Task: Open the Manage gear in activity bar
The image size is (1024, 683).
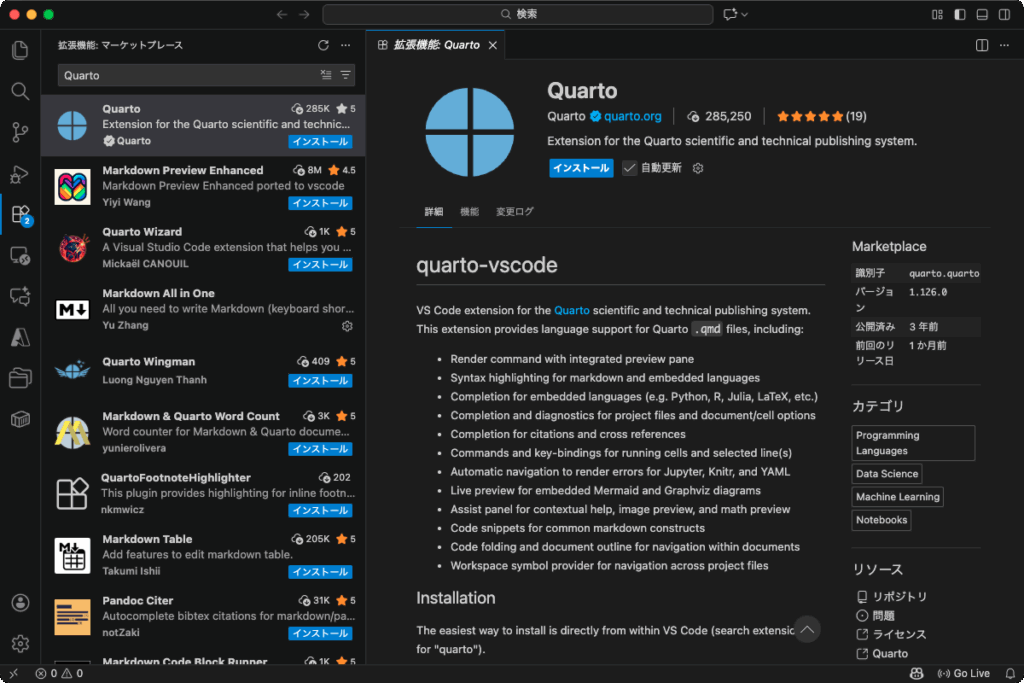Action: coord(20,643)
